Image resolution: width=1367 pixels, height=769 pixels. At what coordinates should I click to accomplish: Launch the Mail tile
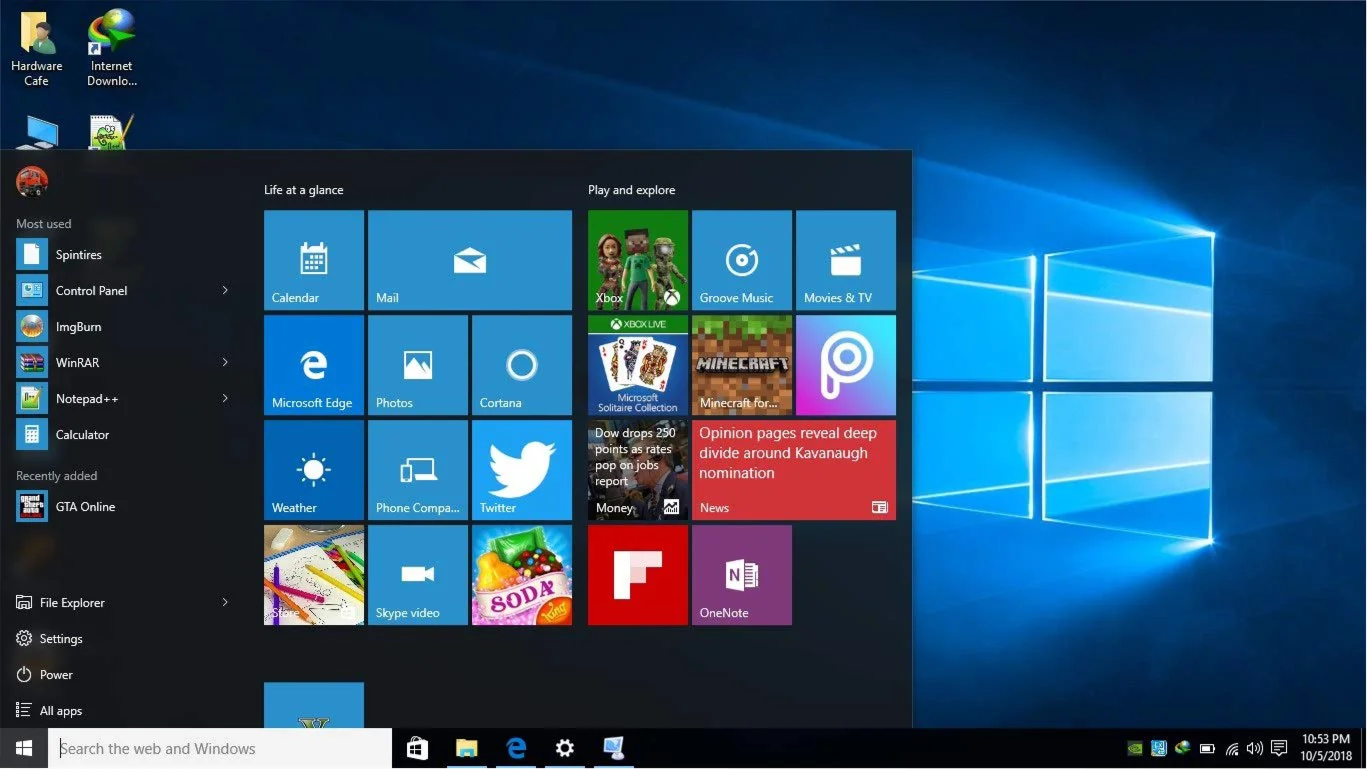469,260
